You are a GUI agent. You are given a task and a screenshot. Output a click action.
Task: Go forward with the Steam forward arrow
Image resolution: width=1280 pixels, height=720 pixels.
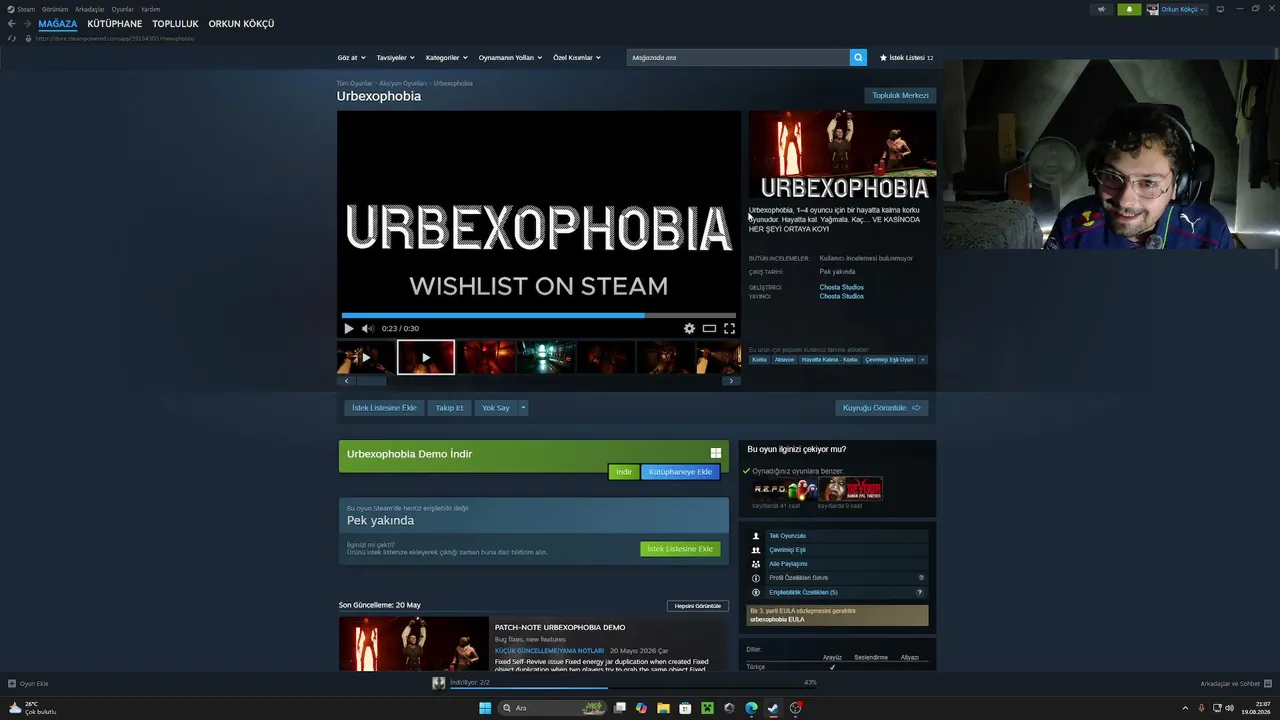click(27, 24)
